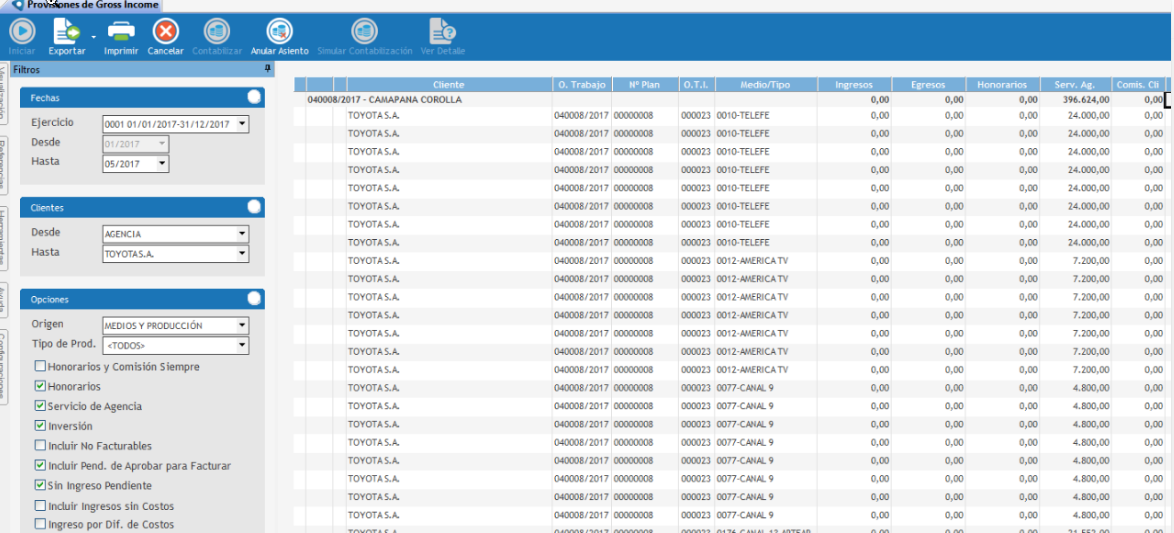Uncheck the Honorarios checkbox
Screen dimensions: 1174x533
[x=40, y=387]
